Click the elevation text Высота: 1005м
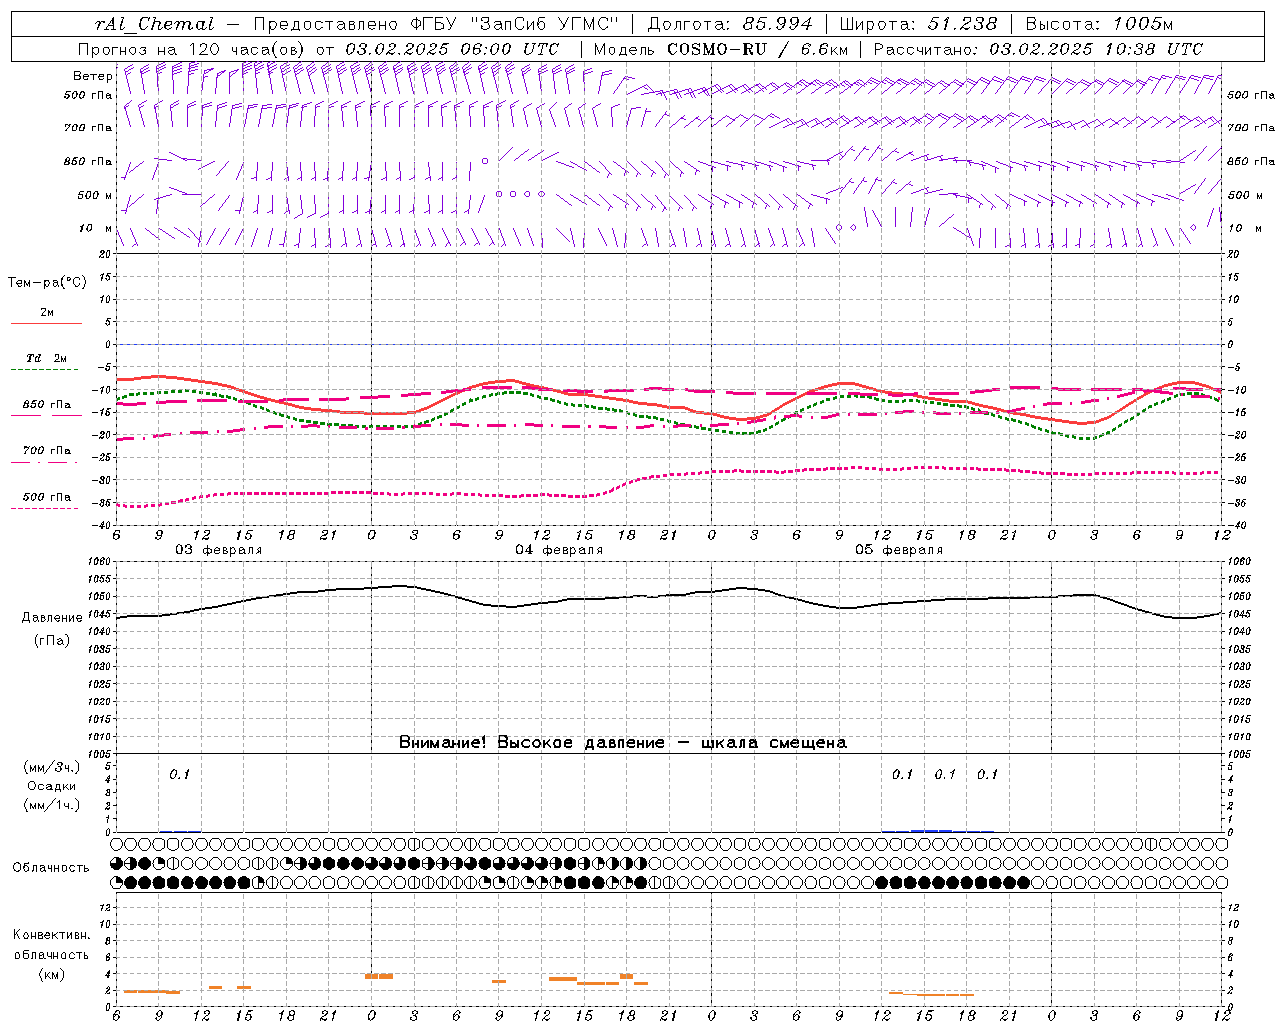This screenshot has height=1024, width=1280. click(x=1099, y=24)
